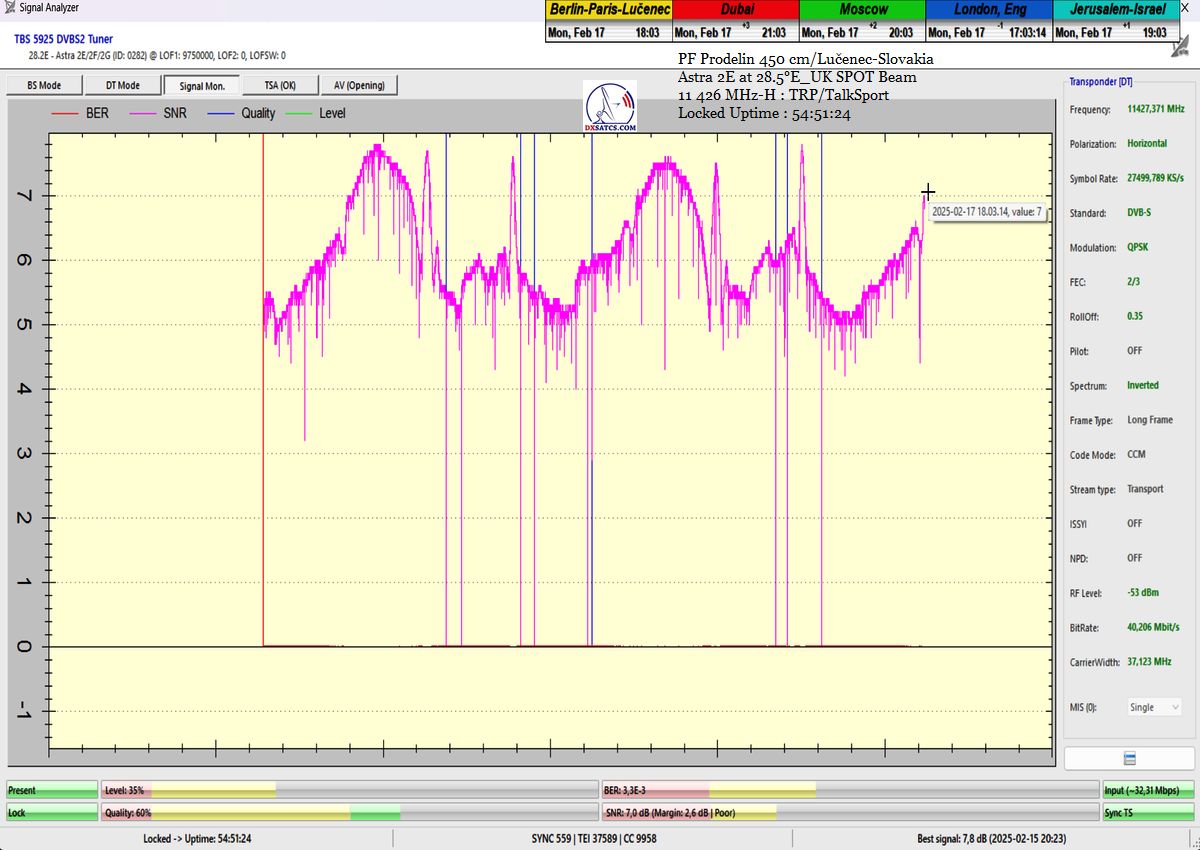Image resolution: width=1200 pixels, height=850 pixels.
Task: Click the Input bitrate indicator
Action: (1148, 790)
